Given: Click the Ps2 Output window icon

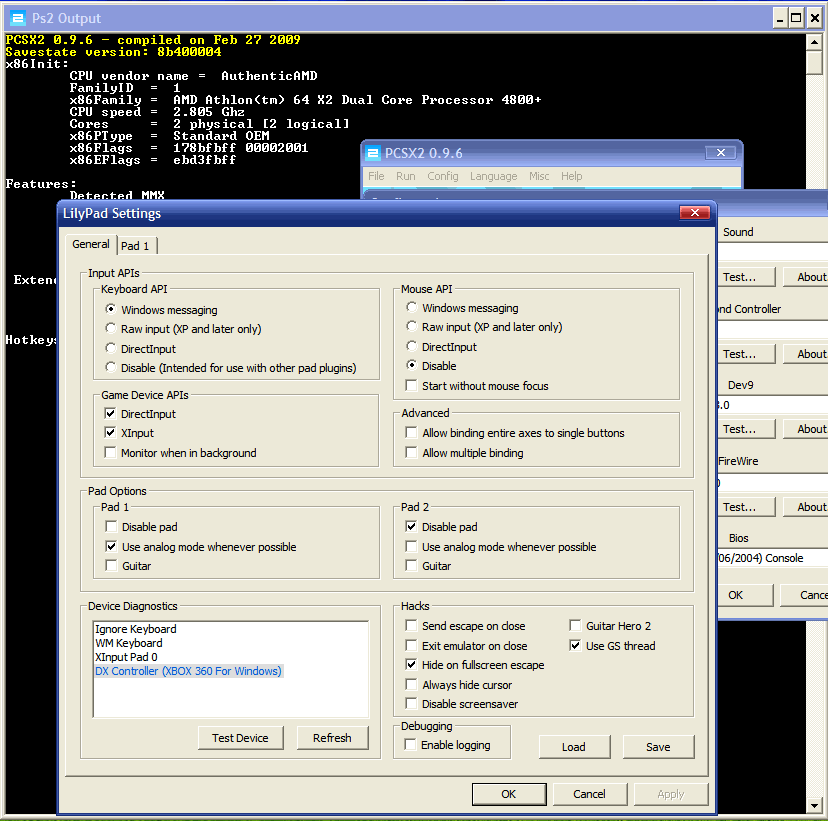Looking at the screenshot, I should (x=18, y=18).
